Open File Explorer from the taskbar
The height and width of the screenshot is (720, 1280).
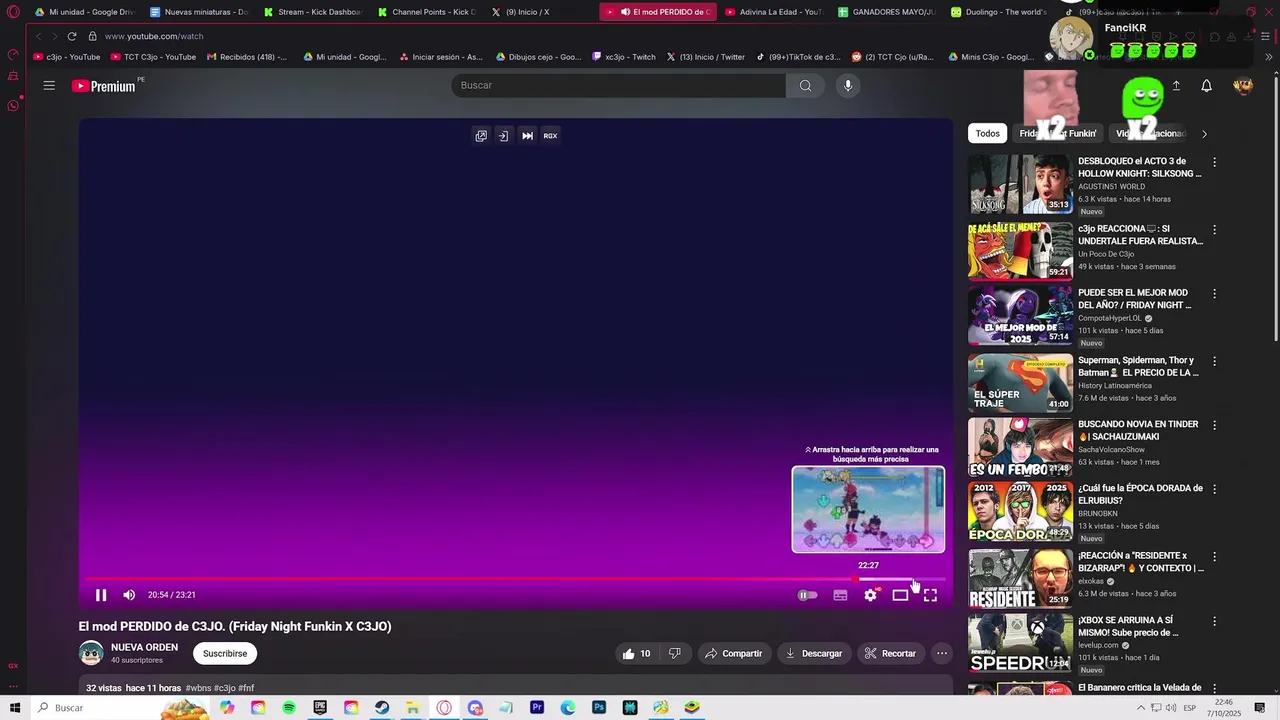coord(413,708)
